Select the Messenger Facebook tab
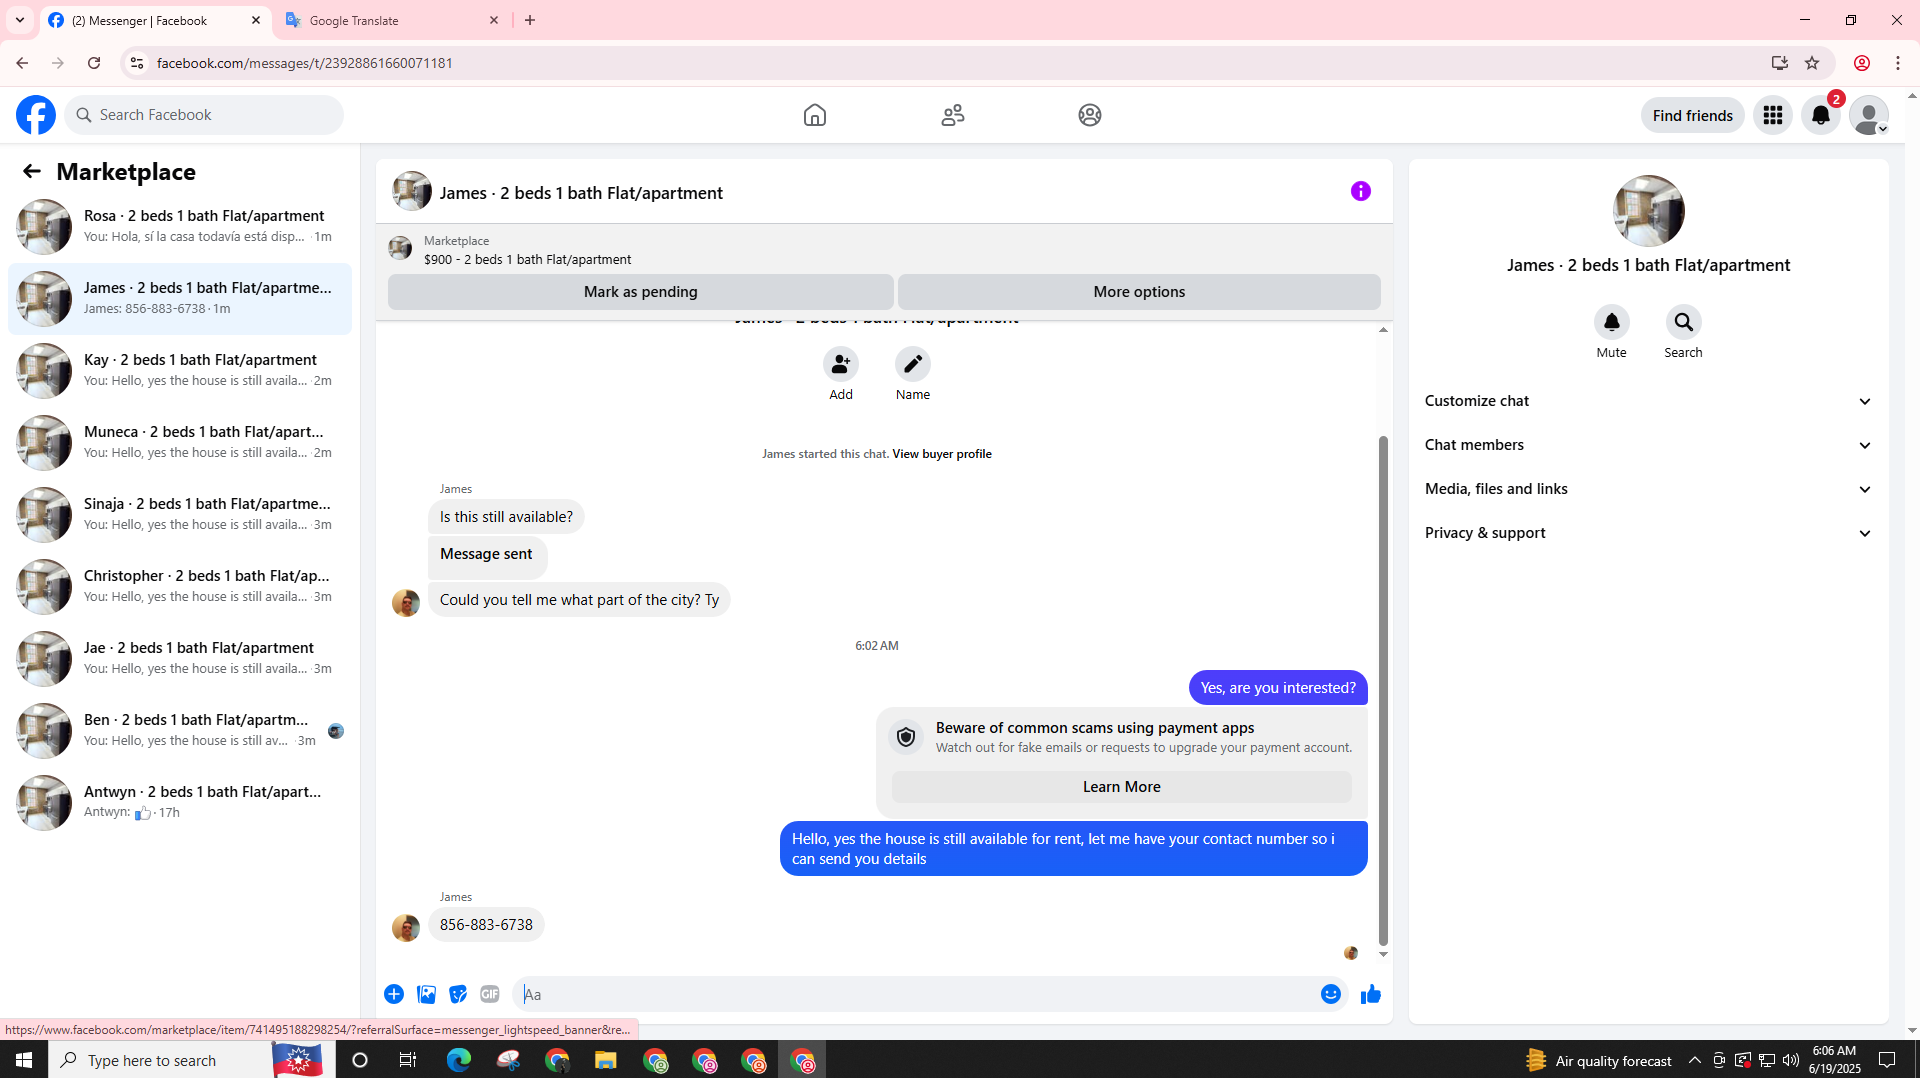1920x1078 pixels. click(155, 20)
